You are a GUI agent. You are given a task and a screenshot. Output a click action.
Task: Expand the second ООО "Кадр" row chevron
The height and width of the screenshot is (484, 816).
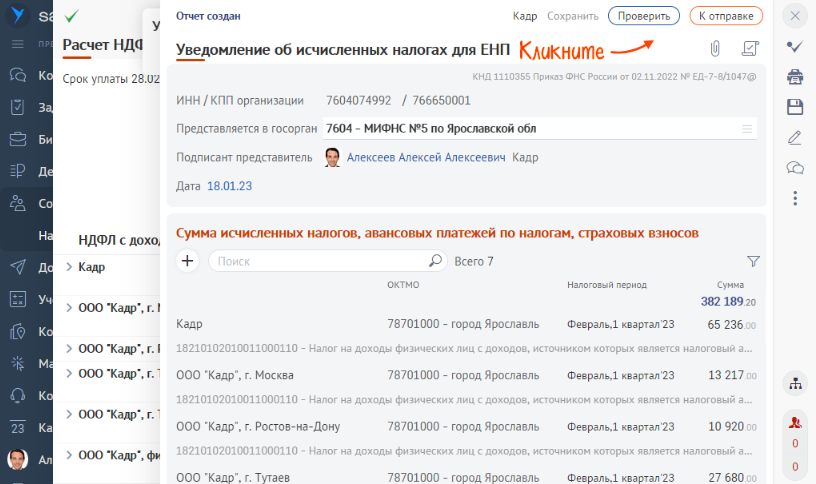[69, 349]
